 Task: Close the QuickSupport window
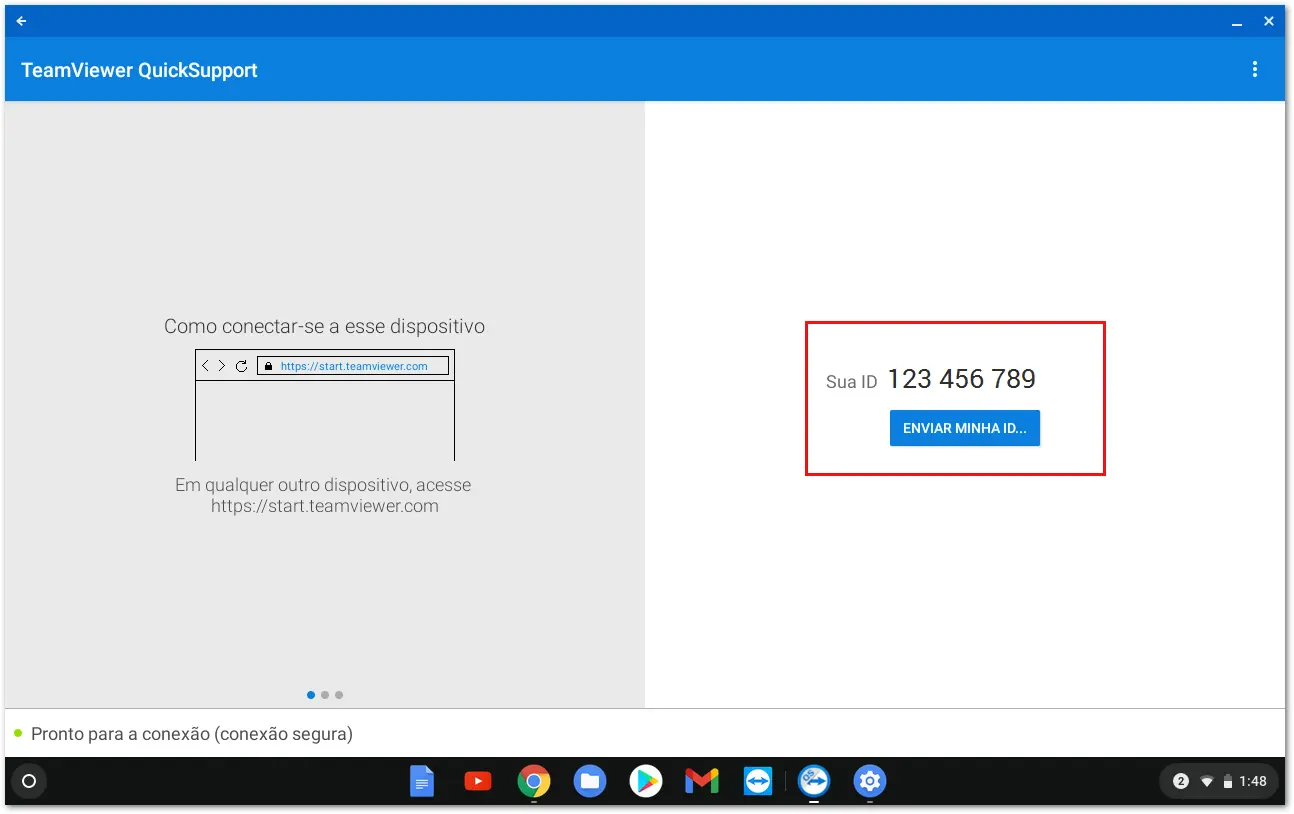[1269, 21]
